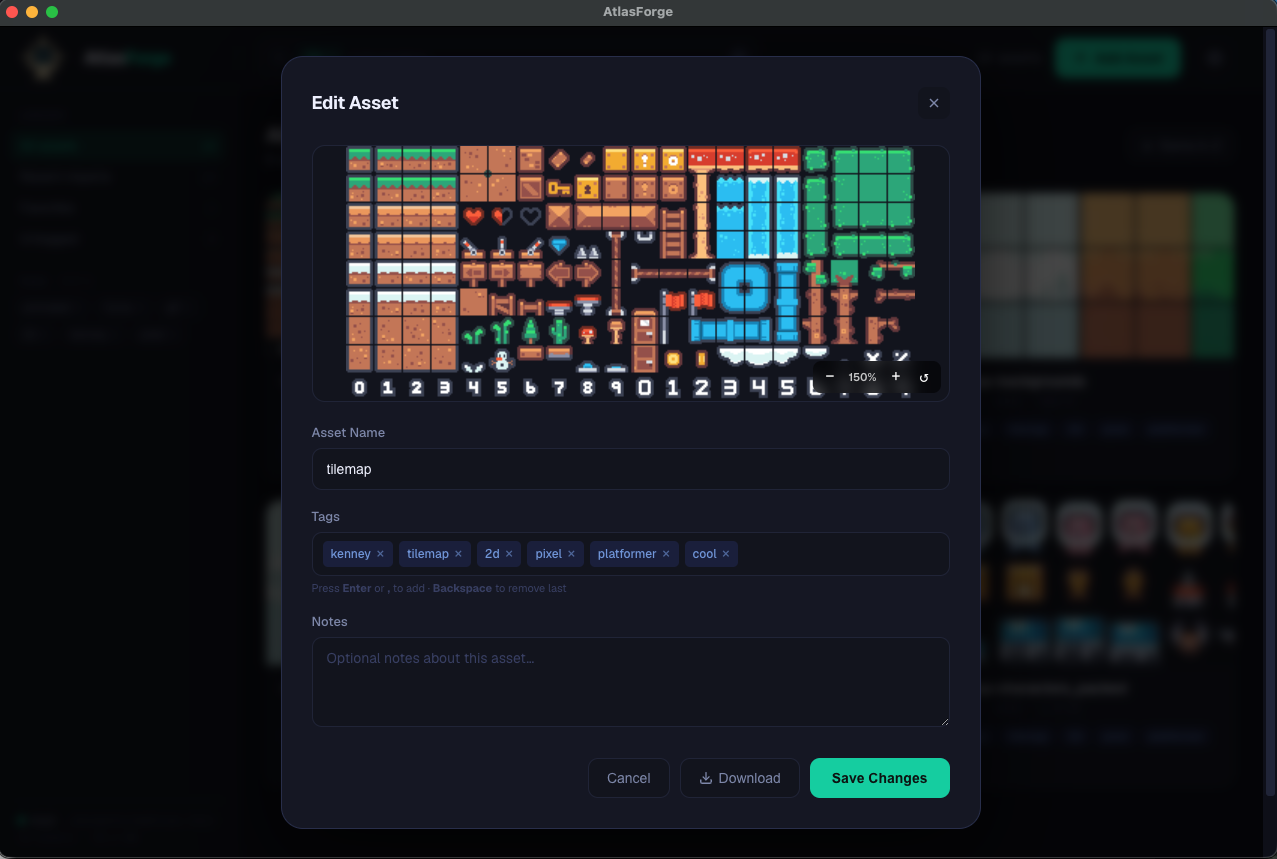Click the 150% zoom value
Viewport: 1277px width, 859px height.
point(862,377)
